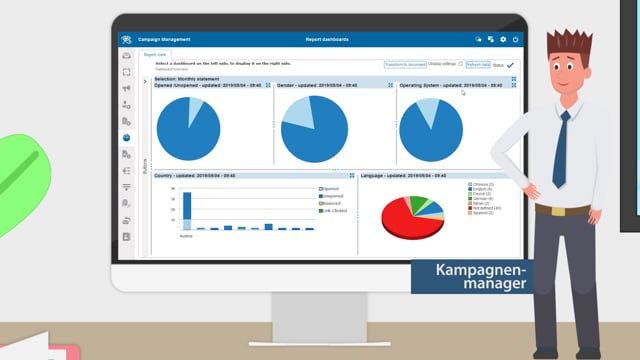Click the Gender pie chart
Screen dimensions: 640x360
click(x=314, y=129)
